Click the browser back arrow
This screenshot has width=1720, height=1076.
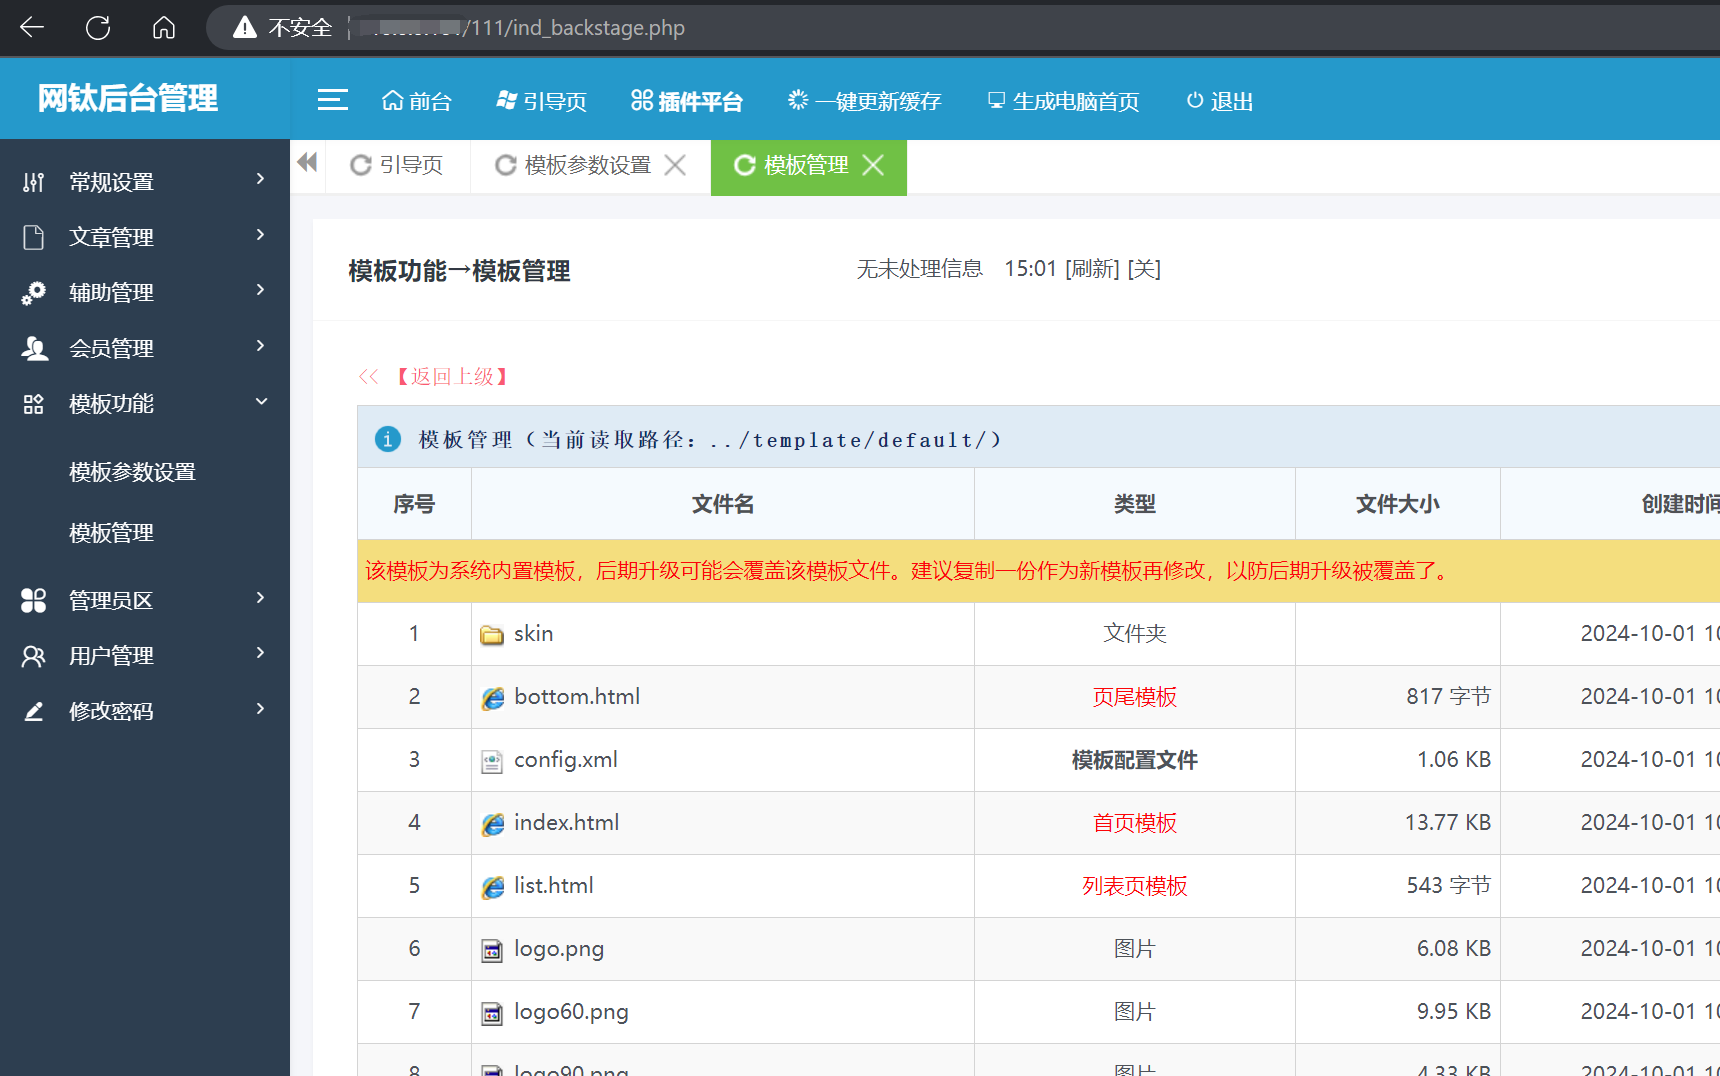click(32, 27)
